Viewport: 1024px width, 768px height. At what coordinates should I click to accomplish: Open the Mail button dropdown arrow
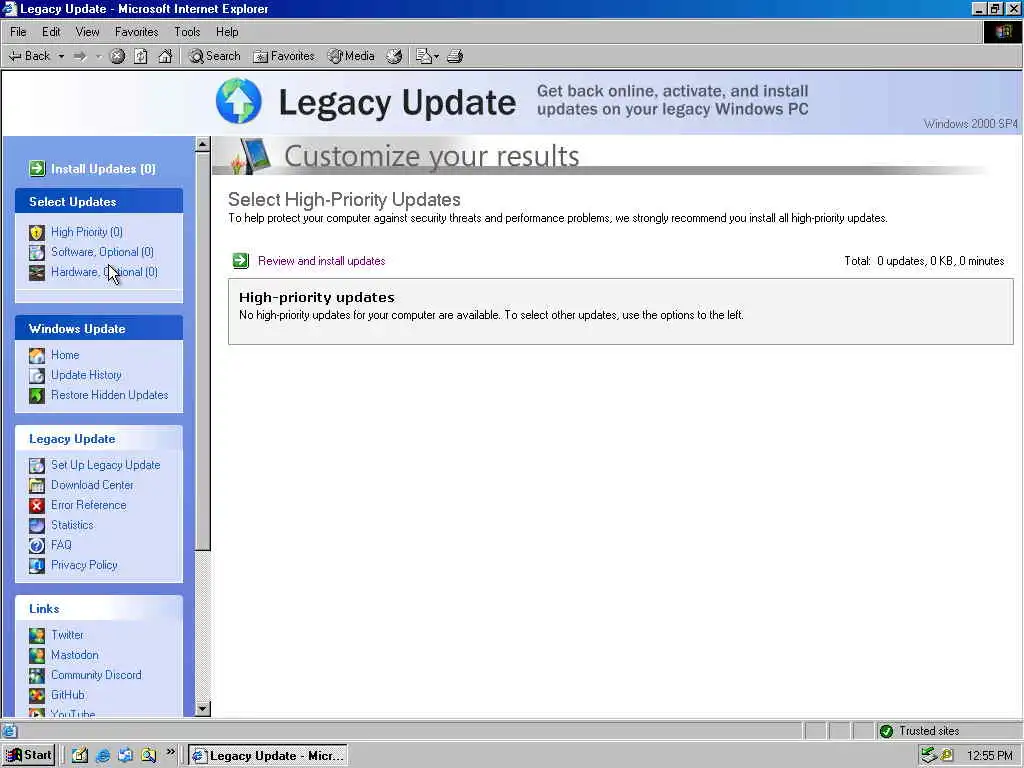436,56
